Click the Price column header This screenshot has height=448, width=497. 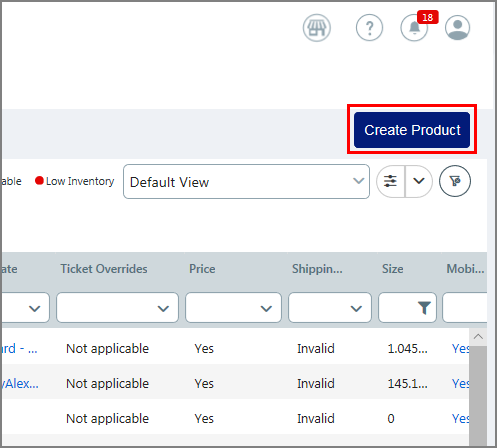click(202, 269)
